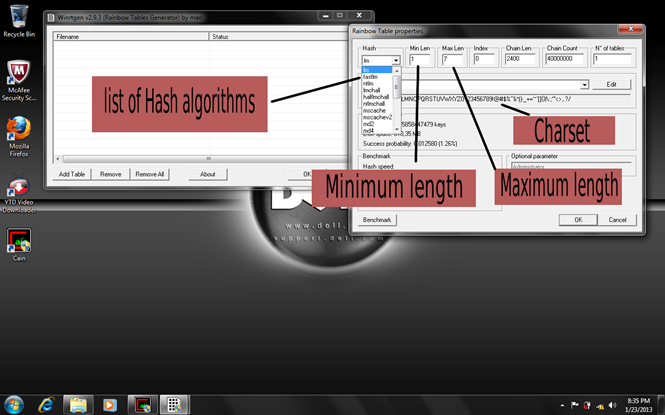Select "ntlm" in the hash list
The height and width of the screenshot is (415, 665).
[370, 83]
